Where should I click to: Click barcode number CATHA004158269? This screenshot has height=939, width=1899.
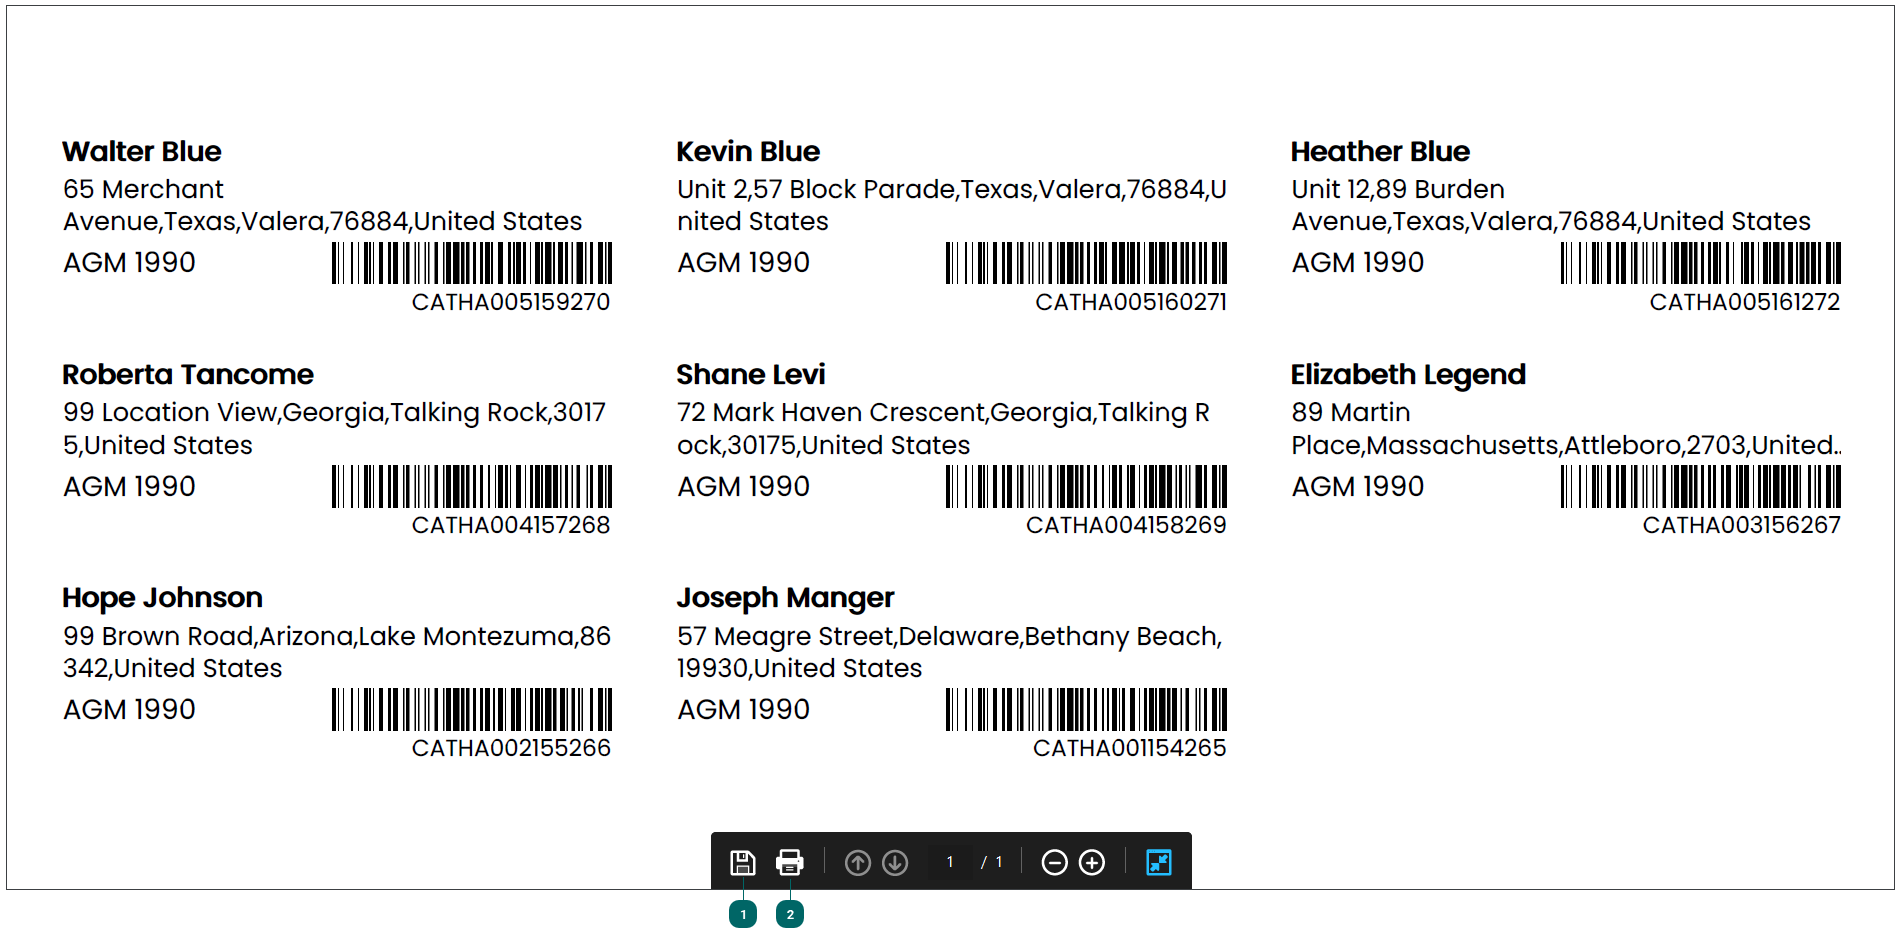coord(1126,525)
